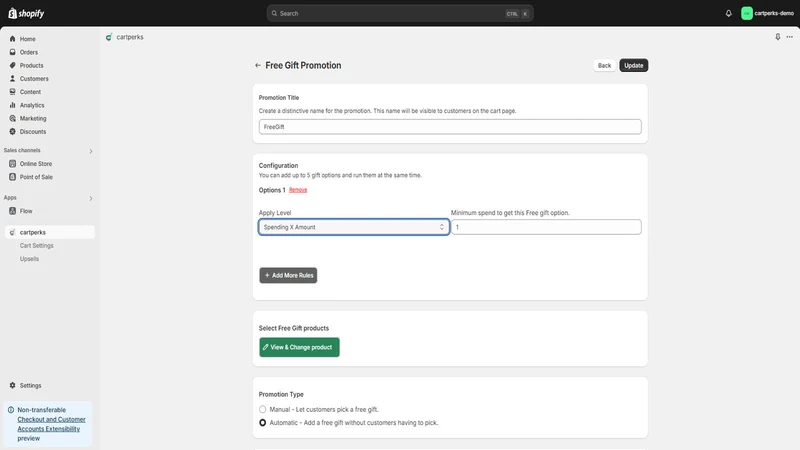This screenshot has width=800, height=450.
Task: Open the Apply Level dropdown
Action: [x=354, y=227]
